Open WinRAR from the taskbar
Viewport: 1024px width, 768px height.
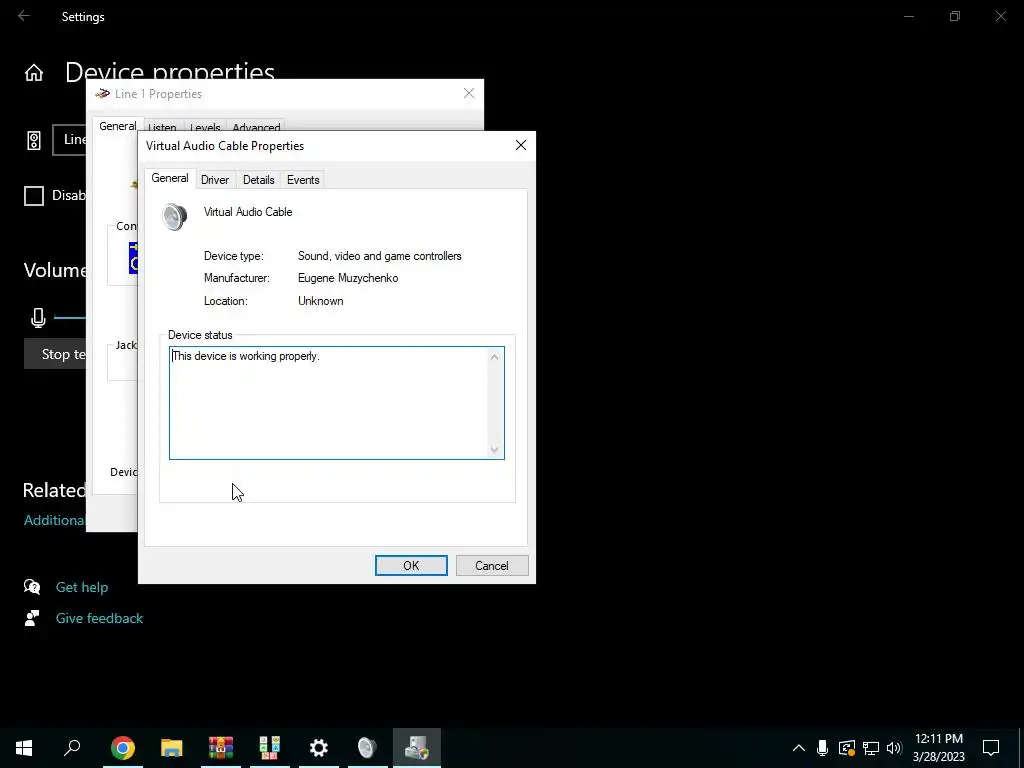pos(221,748)
